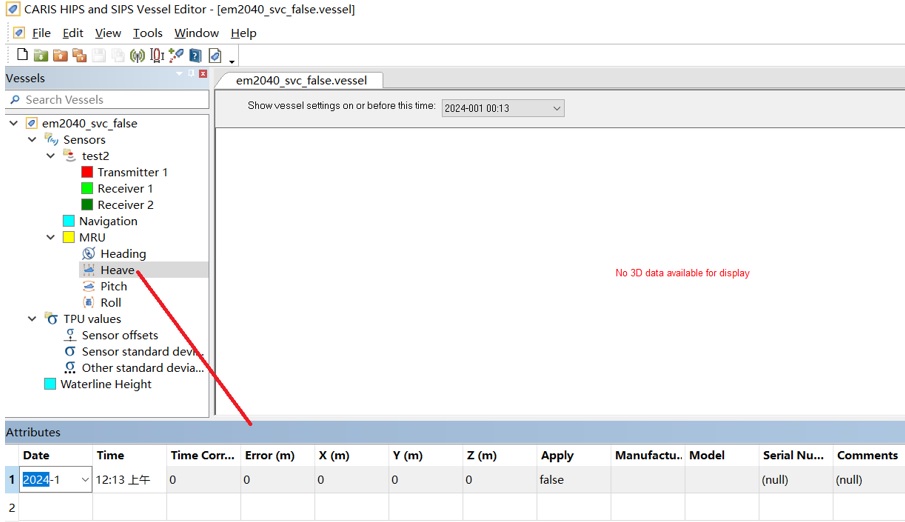905x522 pixels.
Task: Click the Pitch sensor icon
Action: coord(88,286)
